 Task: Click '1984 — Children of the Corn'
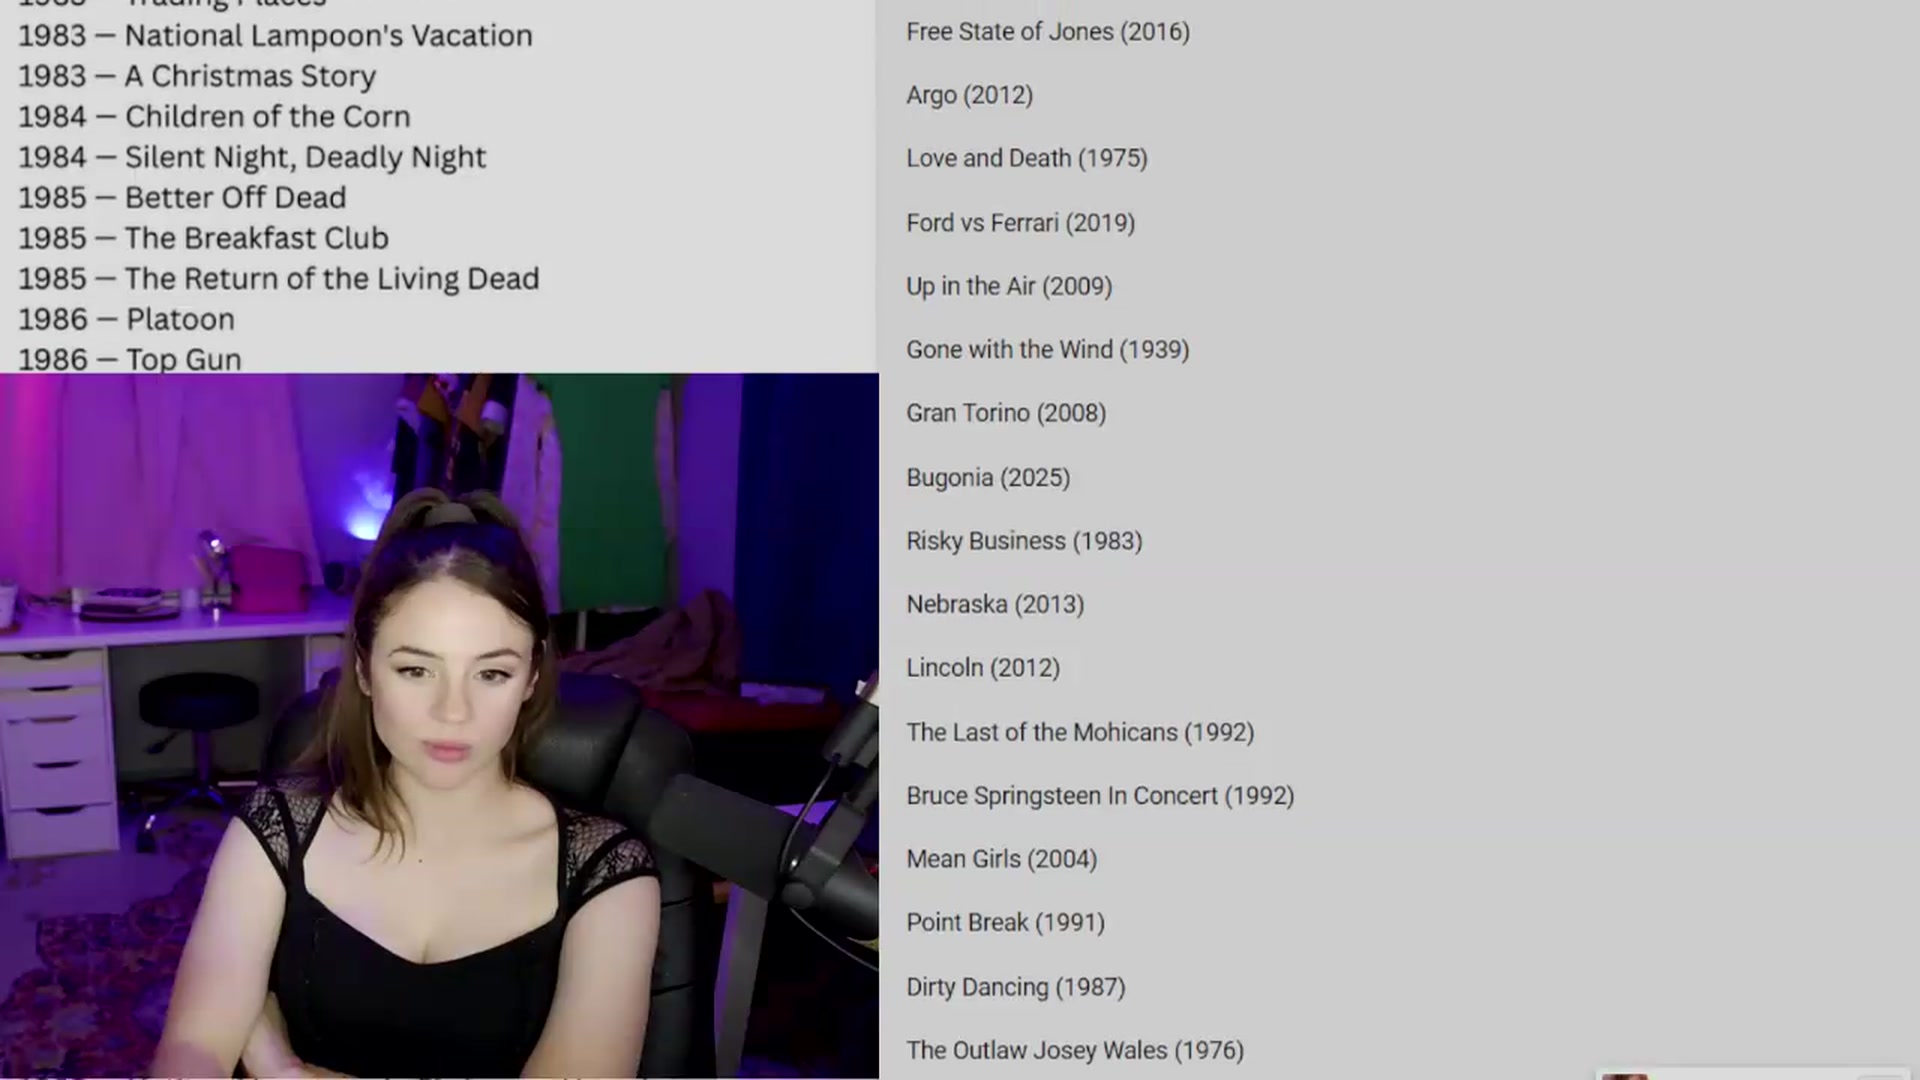[214, 117]
